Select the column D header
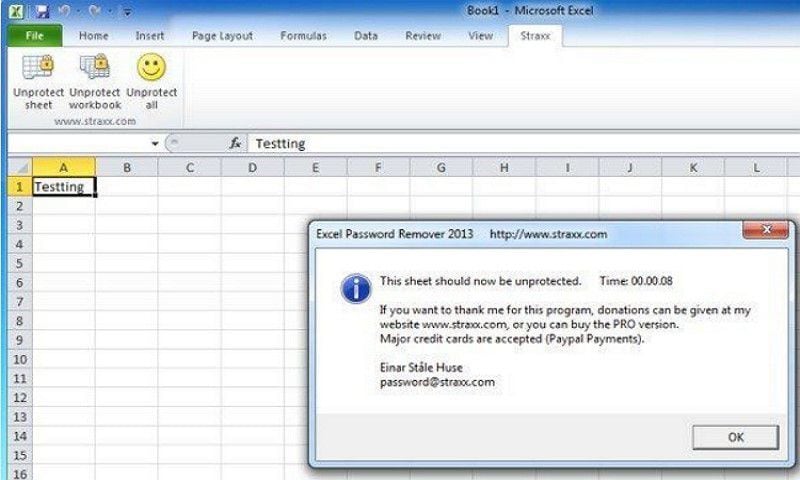Image resolution: width=800 pixels, height=480 pixels. [252, 167]
